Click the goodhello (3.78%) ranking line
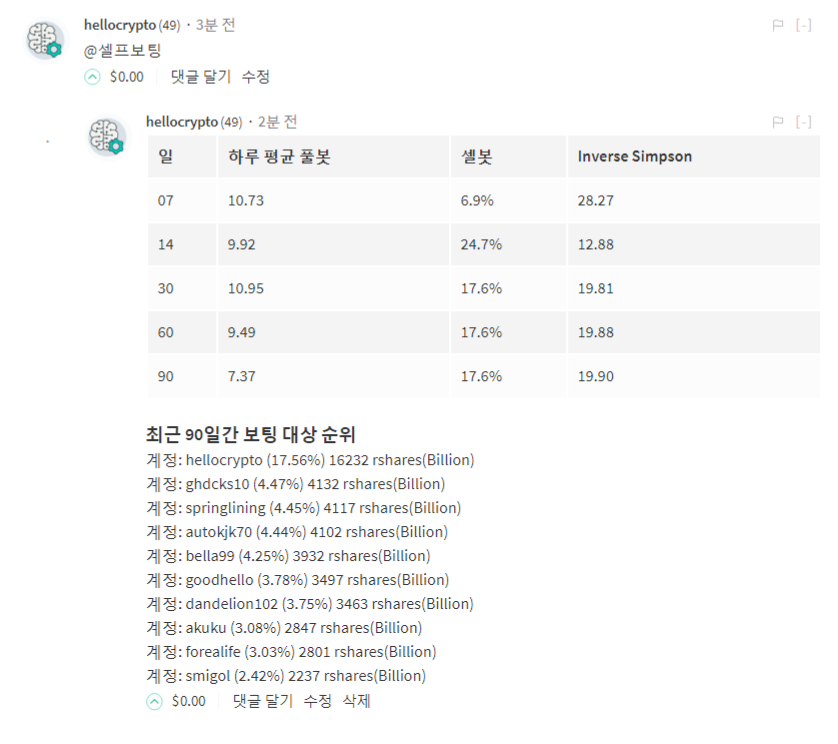Viewport: 838px width, 744px height. [298, 580]
